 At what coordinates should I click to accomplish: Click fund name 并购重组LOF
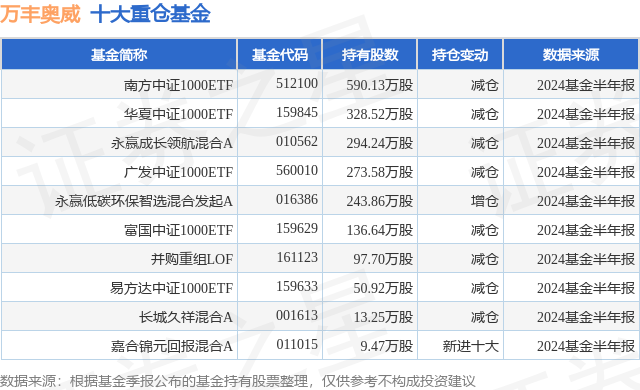(x=192, y=259)
